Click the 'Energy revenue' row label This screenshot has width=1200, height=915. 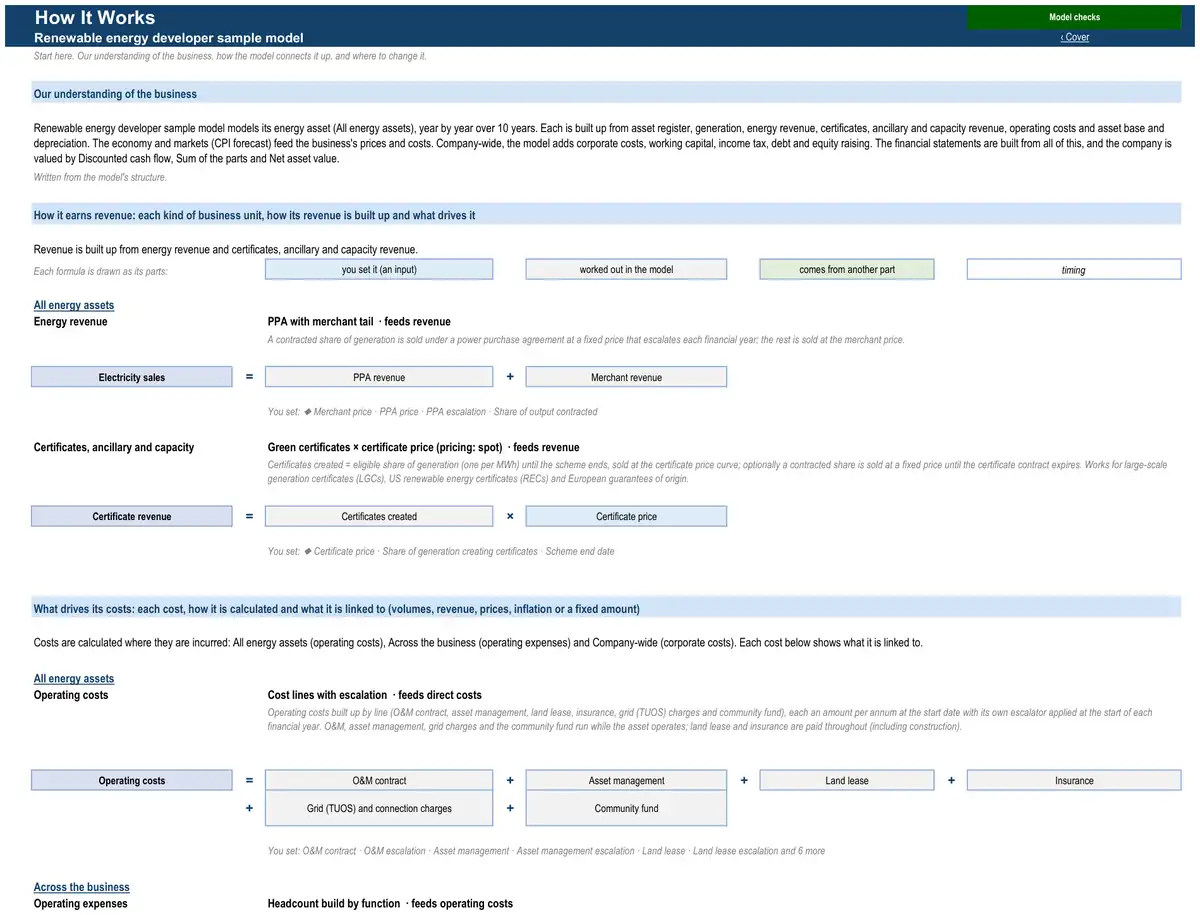tap(71, 322)
